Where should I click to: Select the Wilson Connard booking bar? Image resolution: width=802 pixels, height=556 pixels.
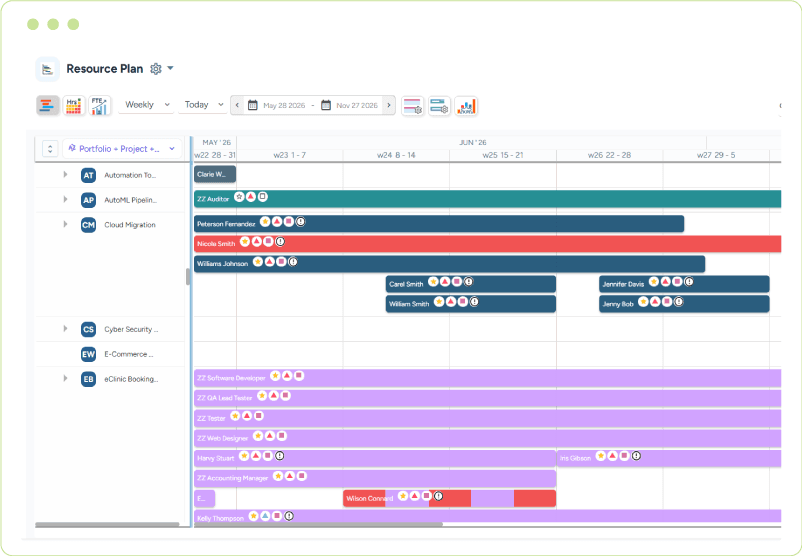click(x=450, y=498)
